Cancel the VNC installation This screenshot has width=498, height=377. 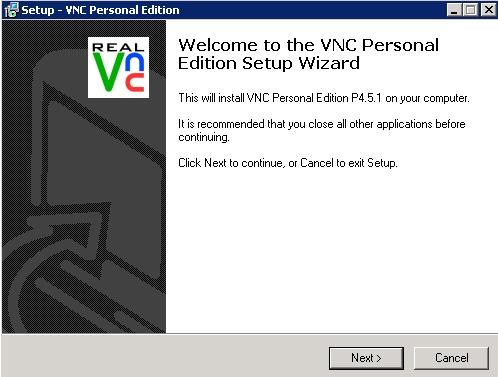coord(451,358)
